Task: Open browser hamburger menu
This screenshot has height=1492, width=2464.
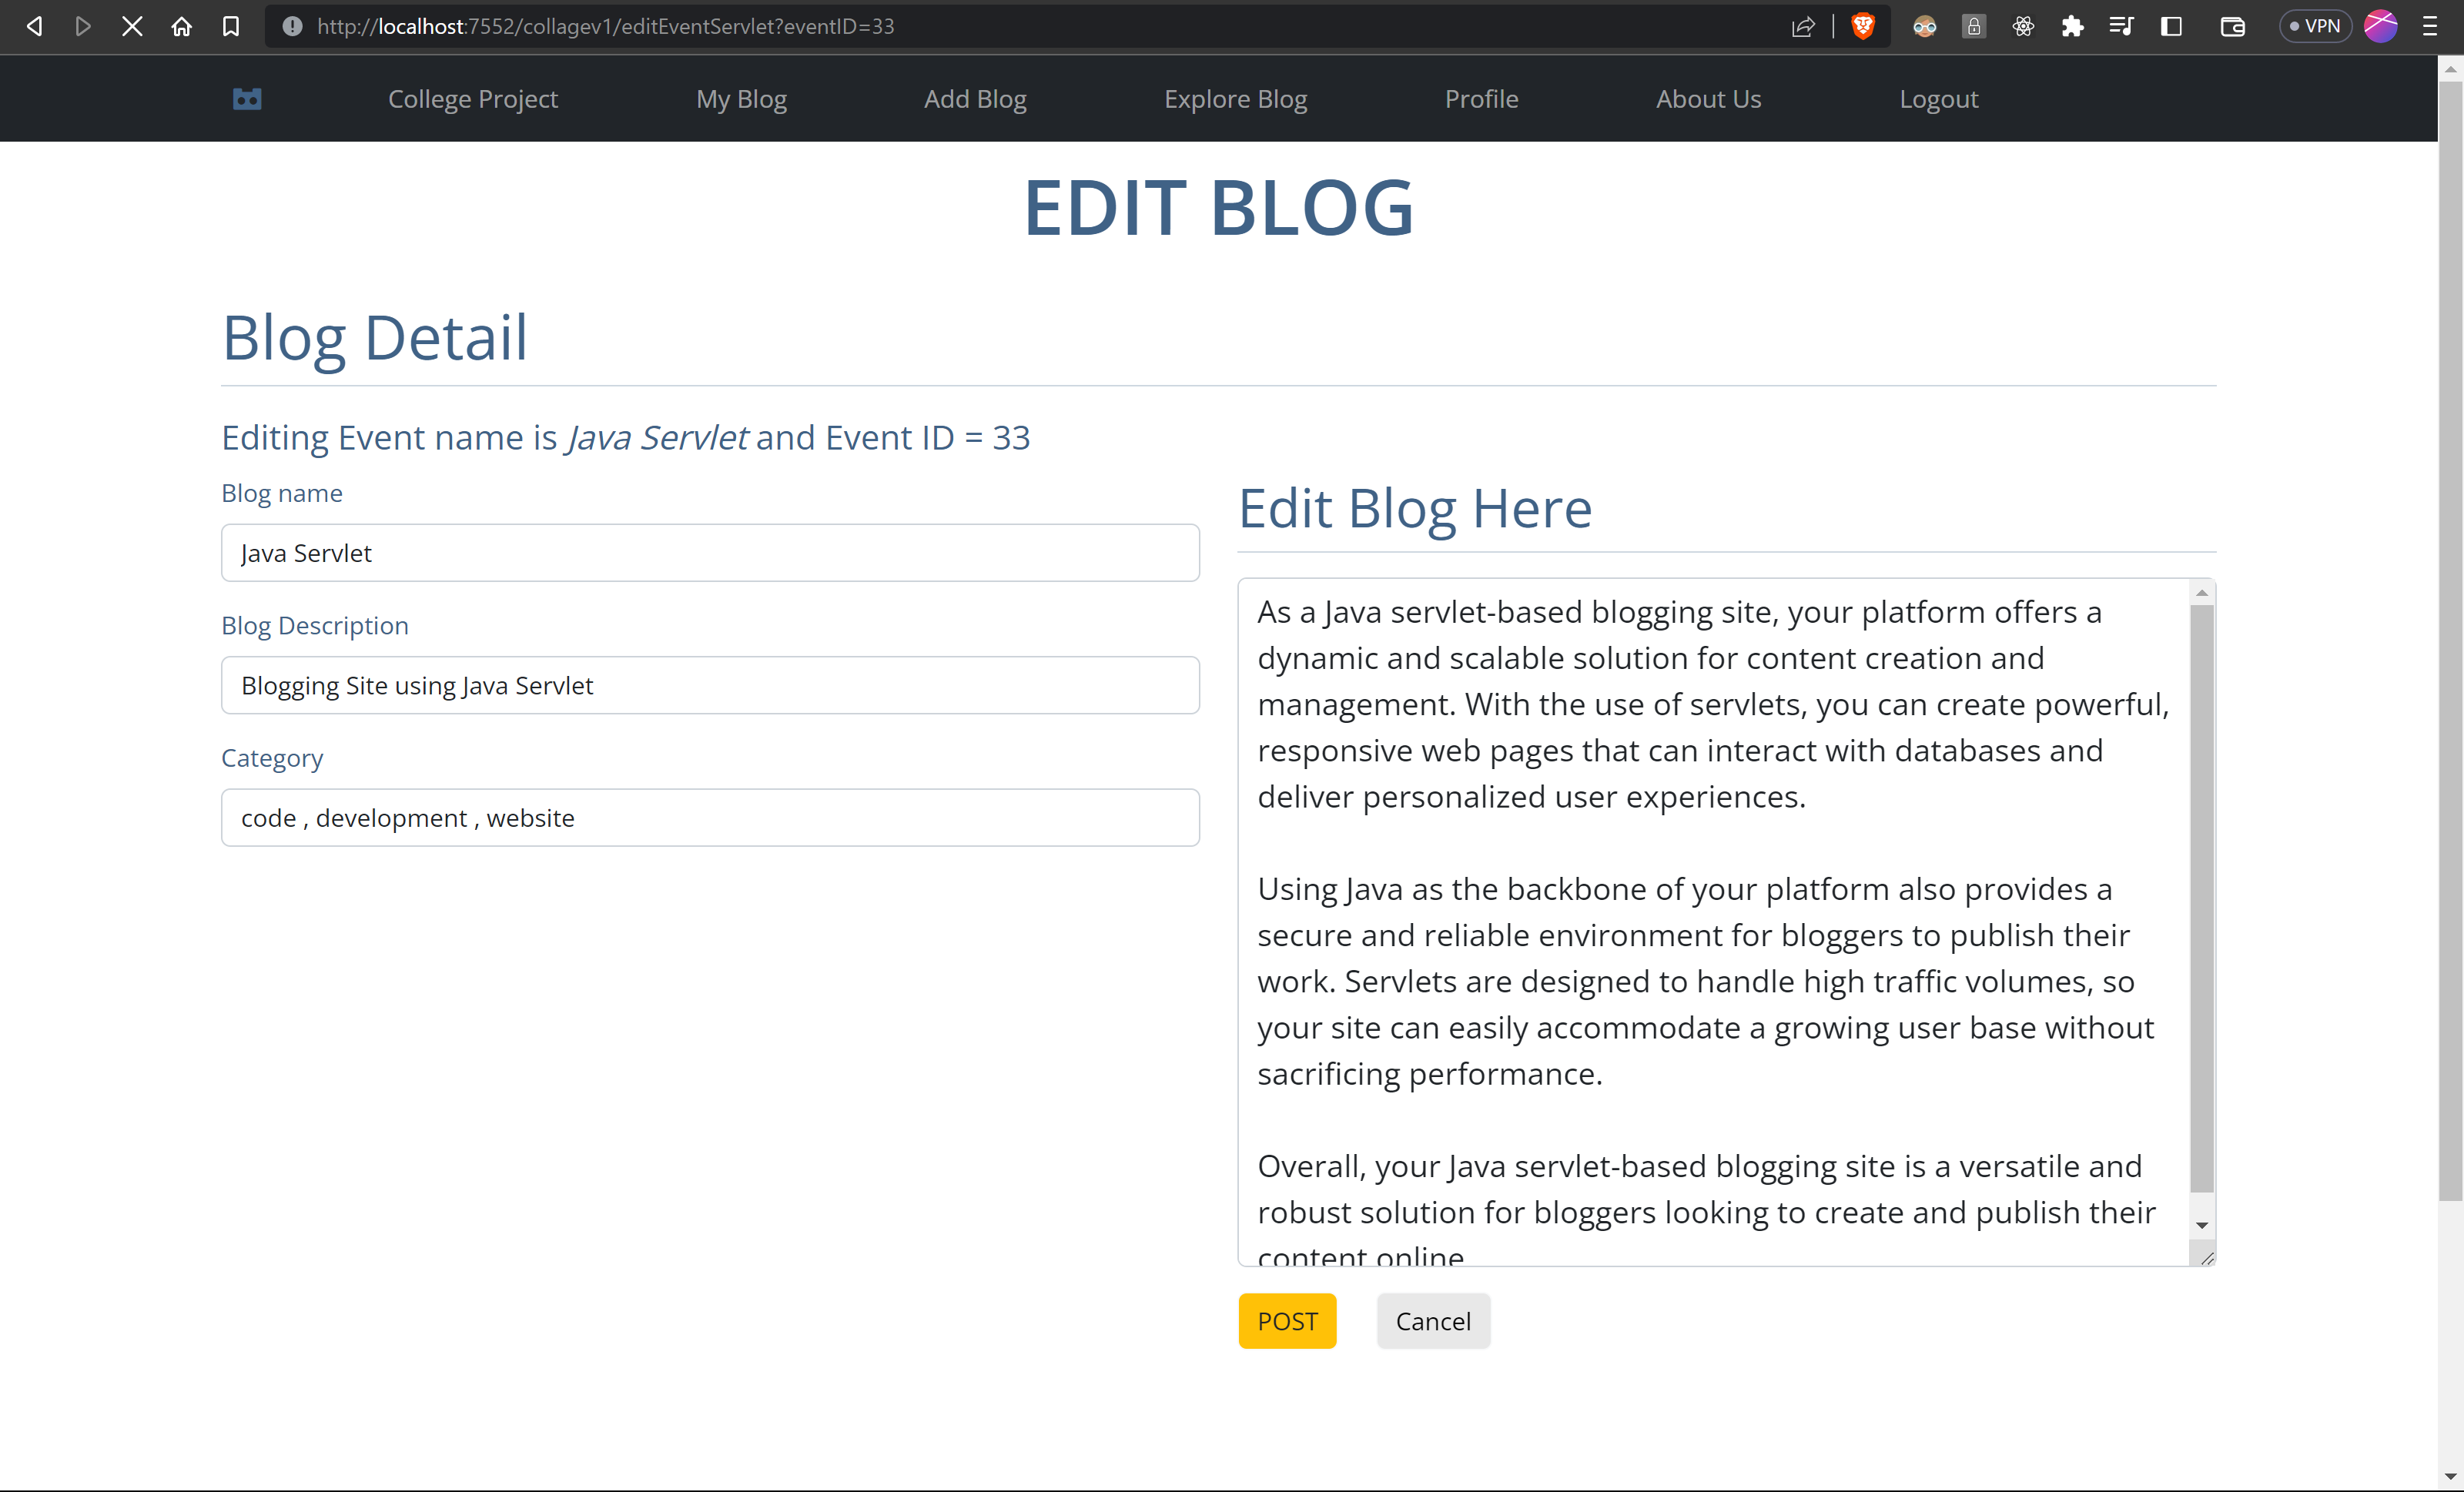Action: coord(2430,26)
